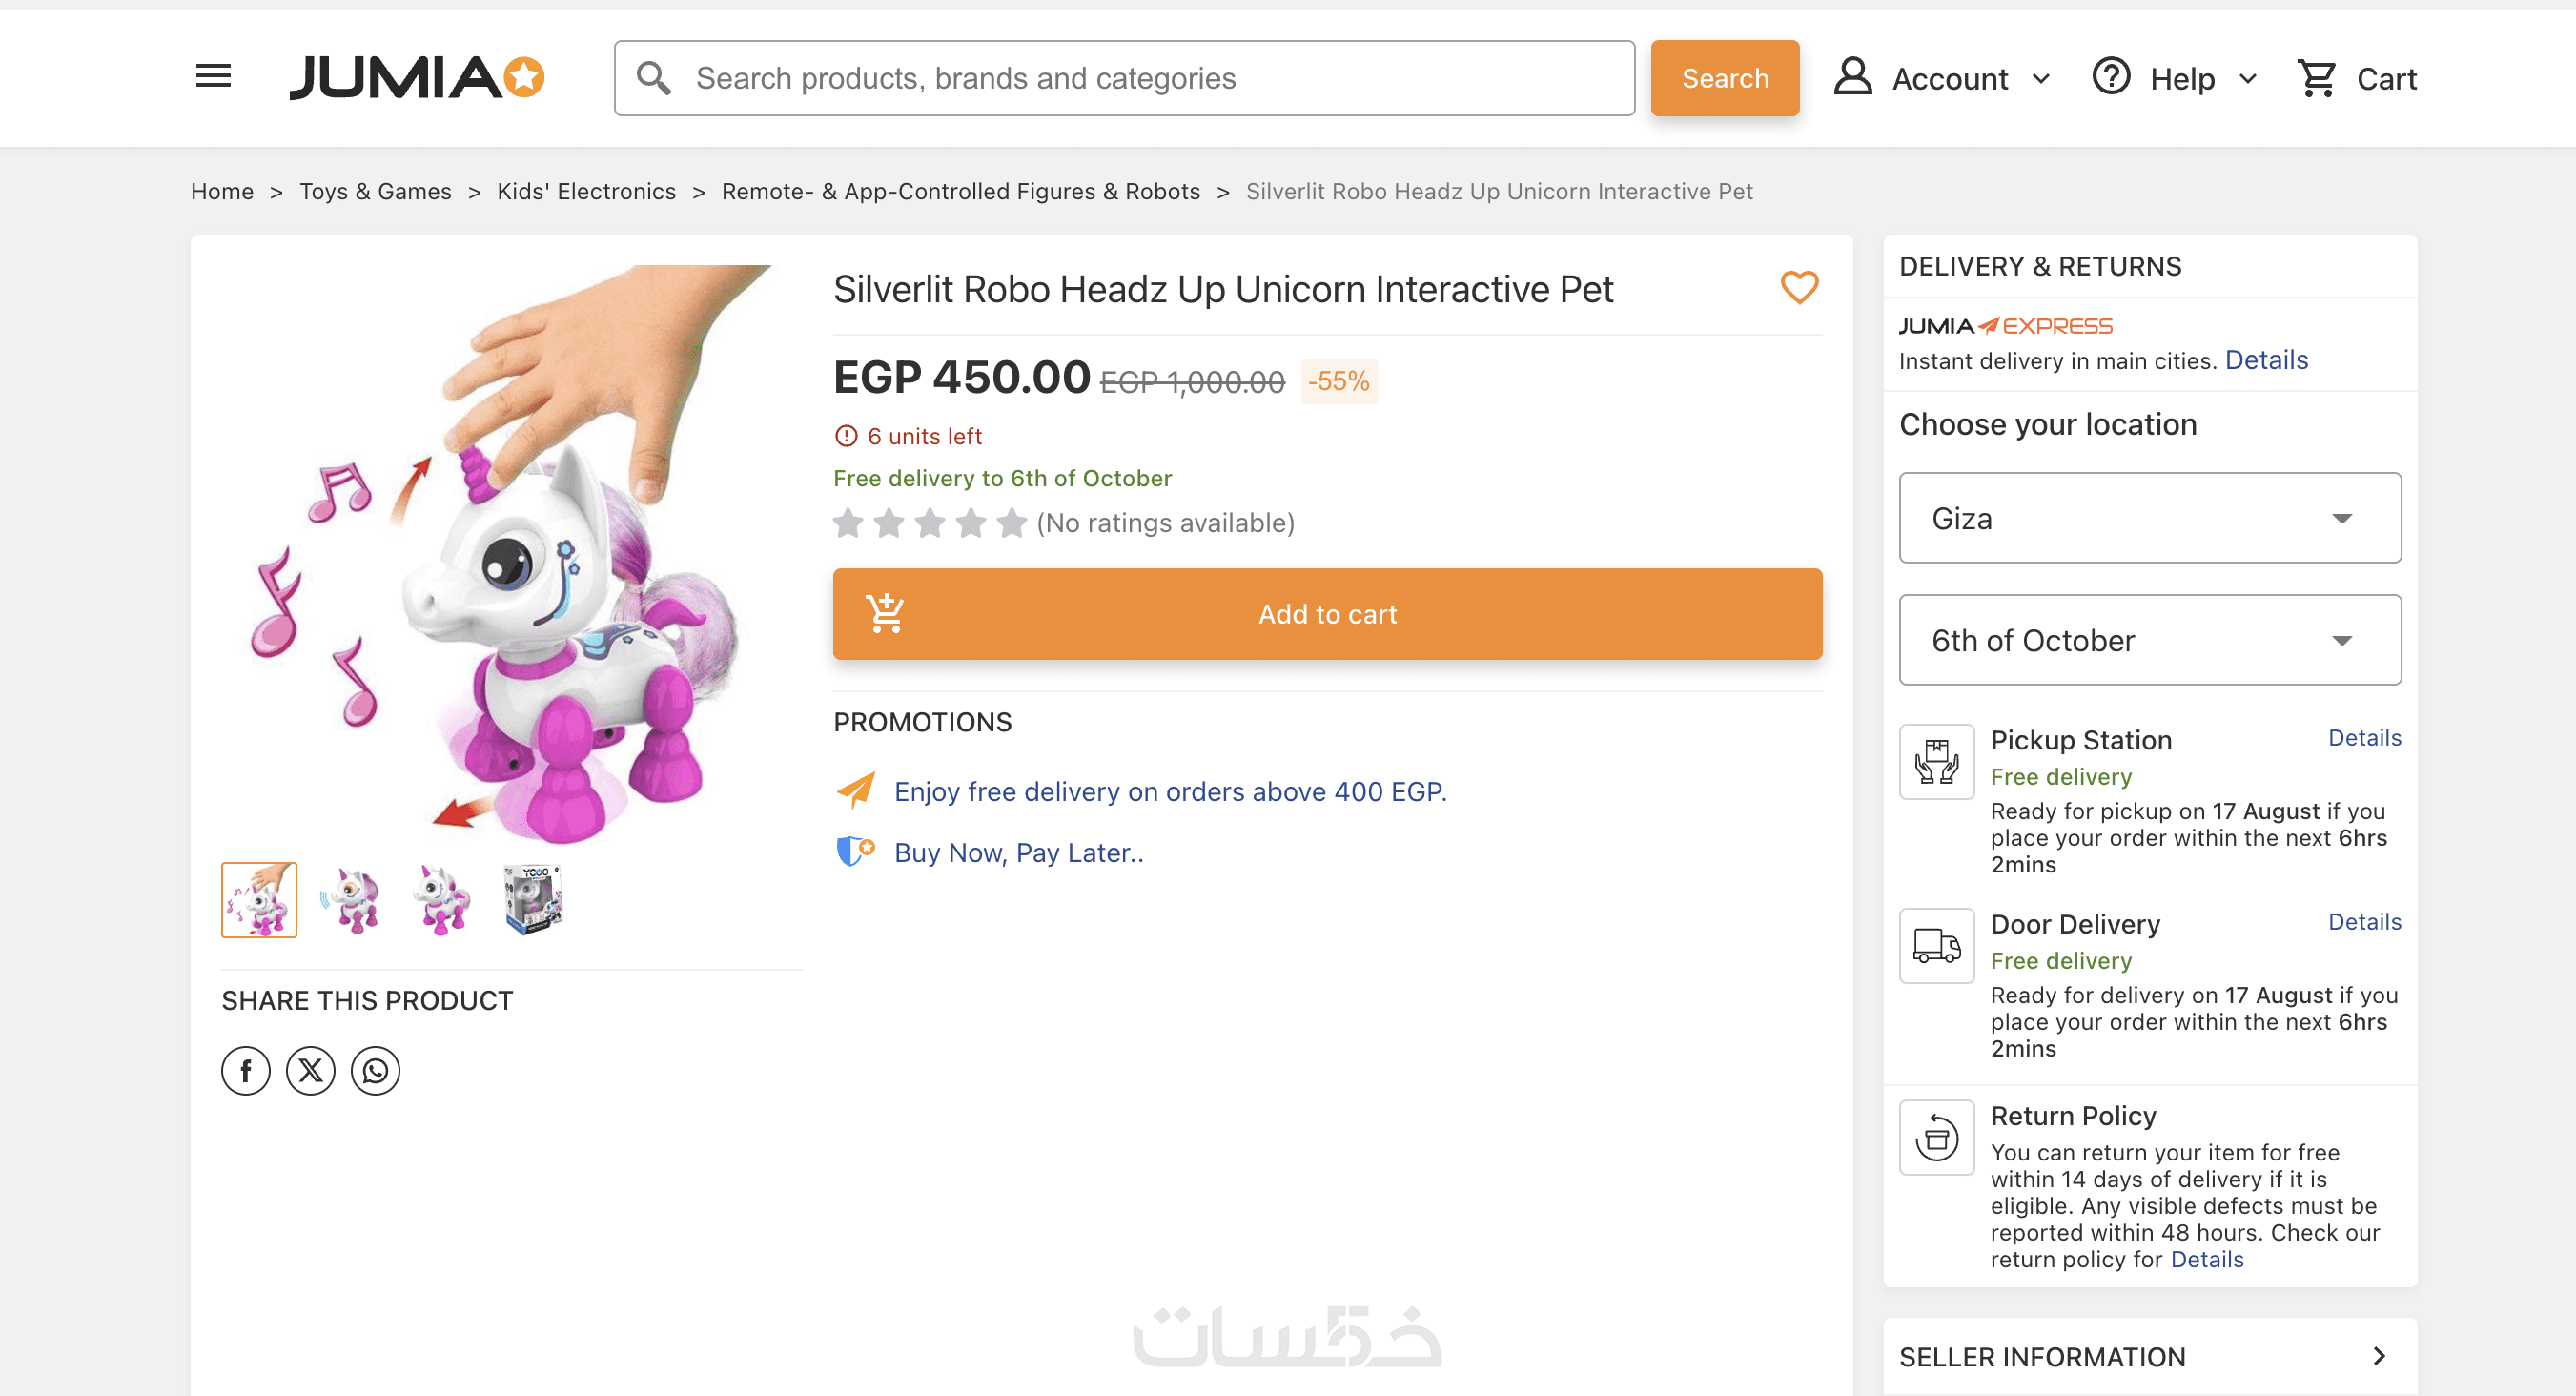The height and width of the screenshot is (1396, 2576).
Task: Click the Pickup Station icon
Action: tap(1936, 762)
